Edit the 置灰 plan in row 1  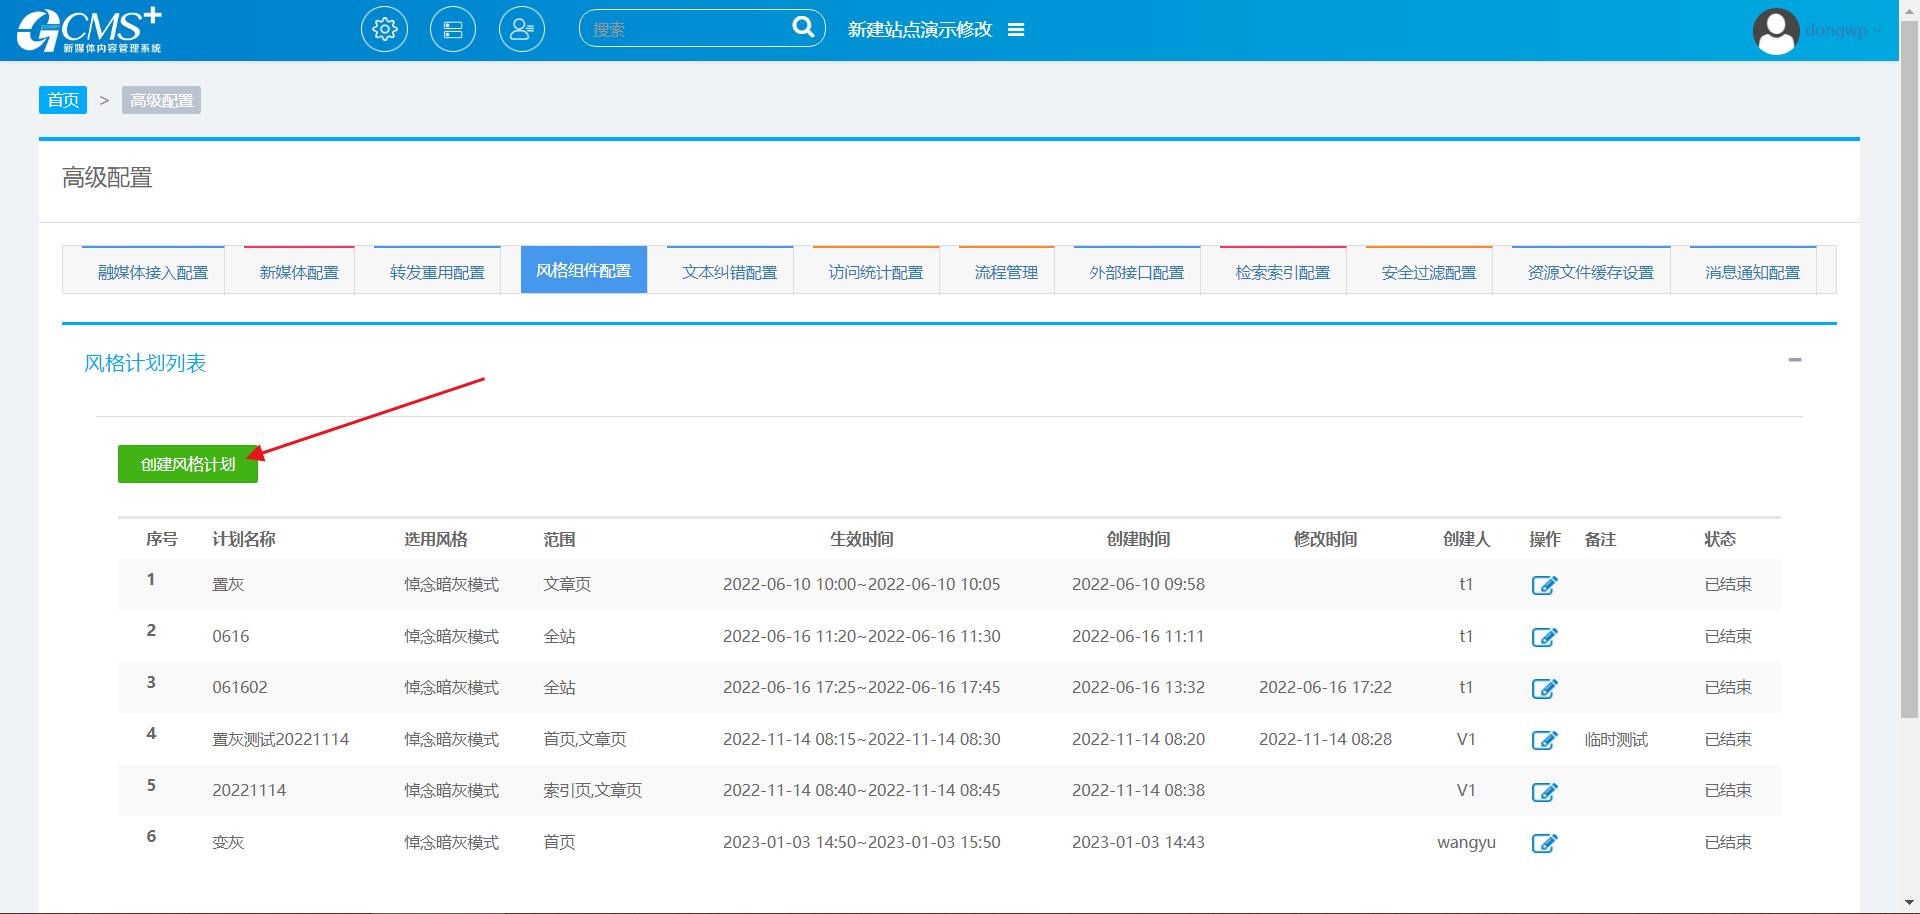pyautogui.click(x=1544, y=585)
